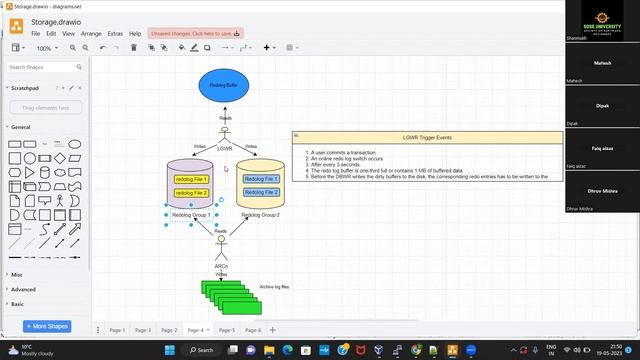
Task: Select the cylinder shape in General palette
Action: (45, 173)
